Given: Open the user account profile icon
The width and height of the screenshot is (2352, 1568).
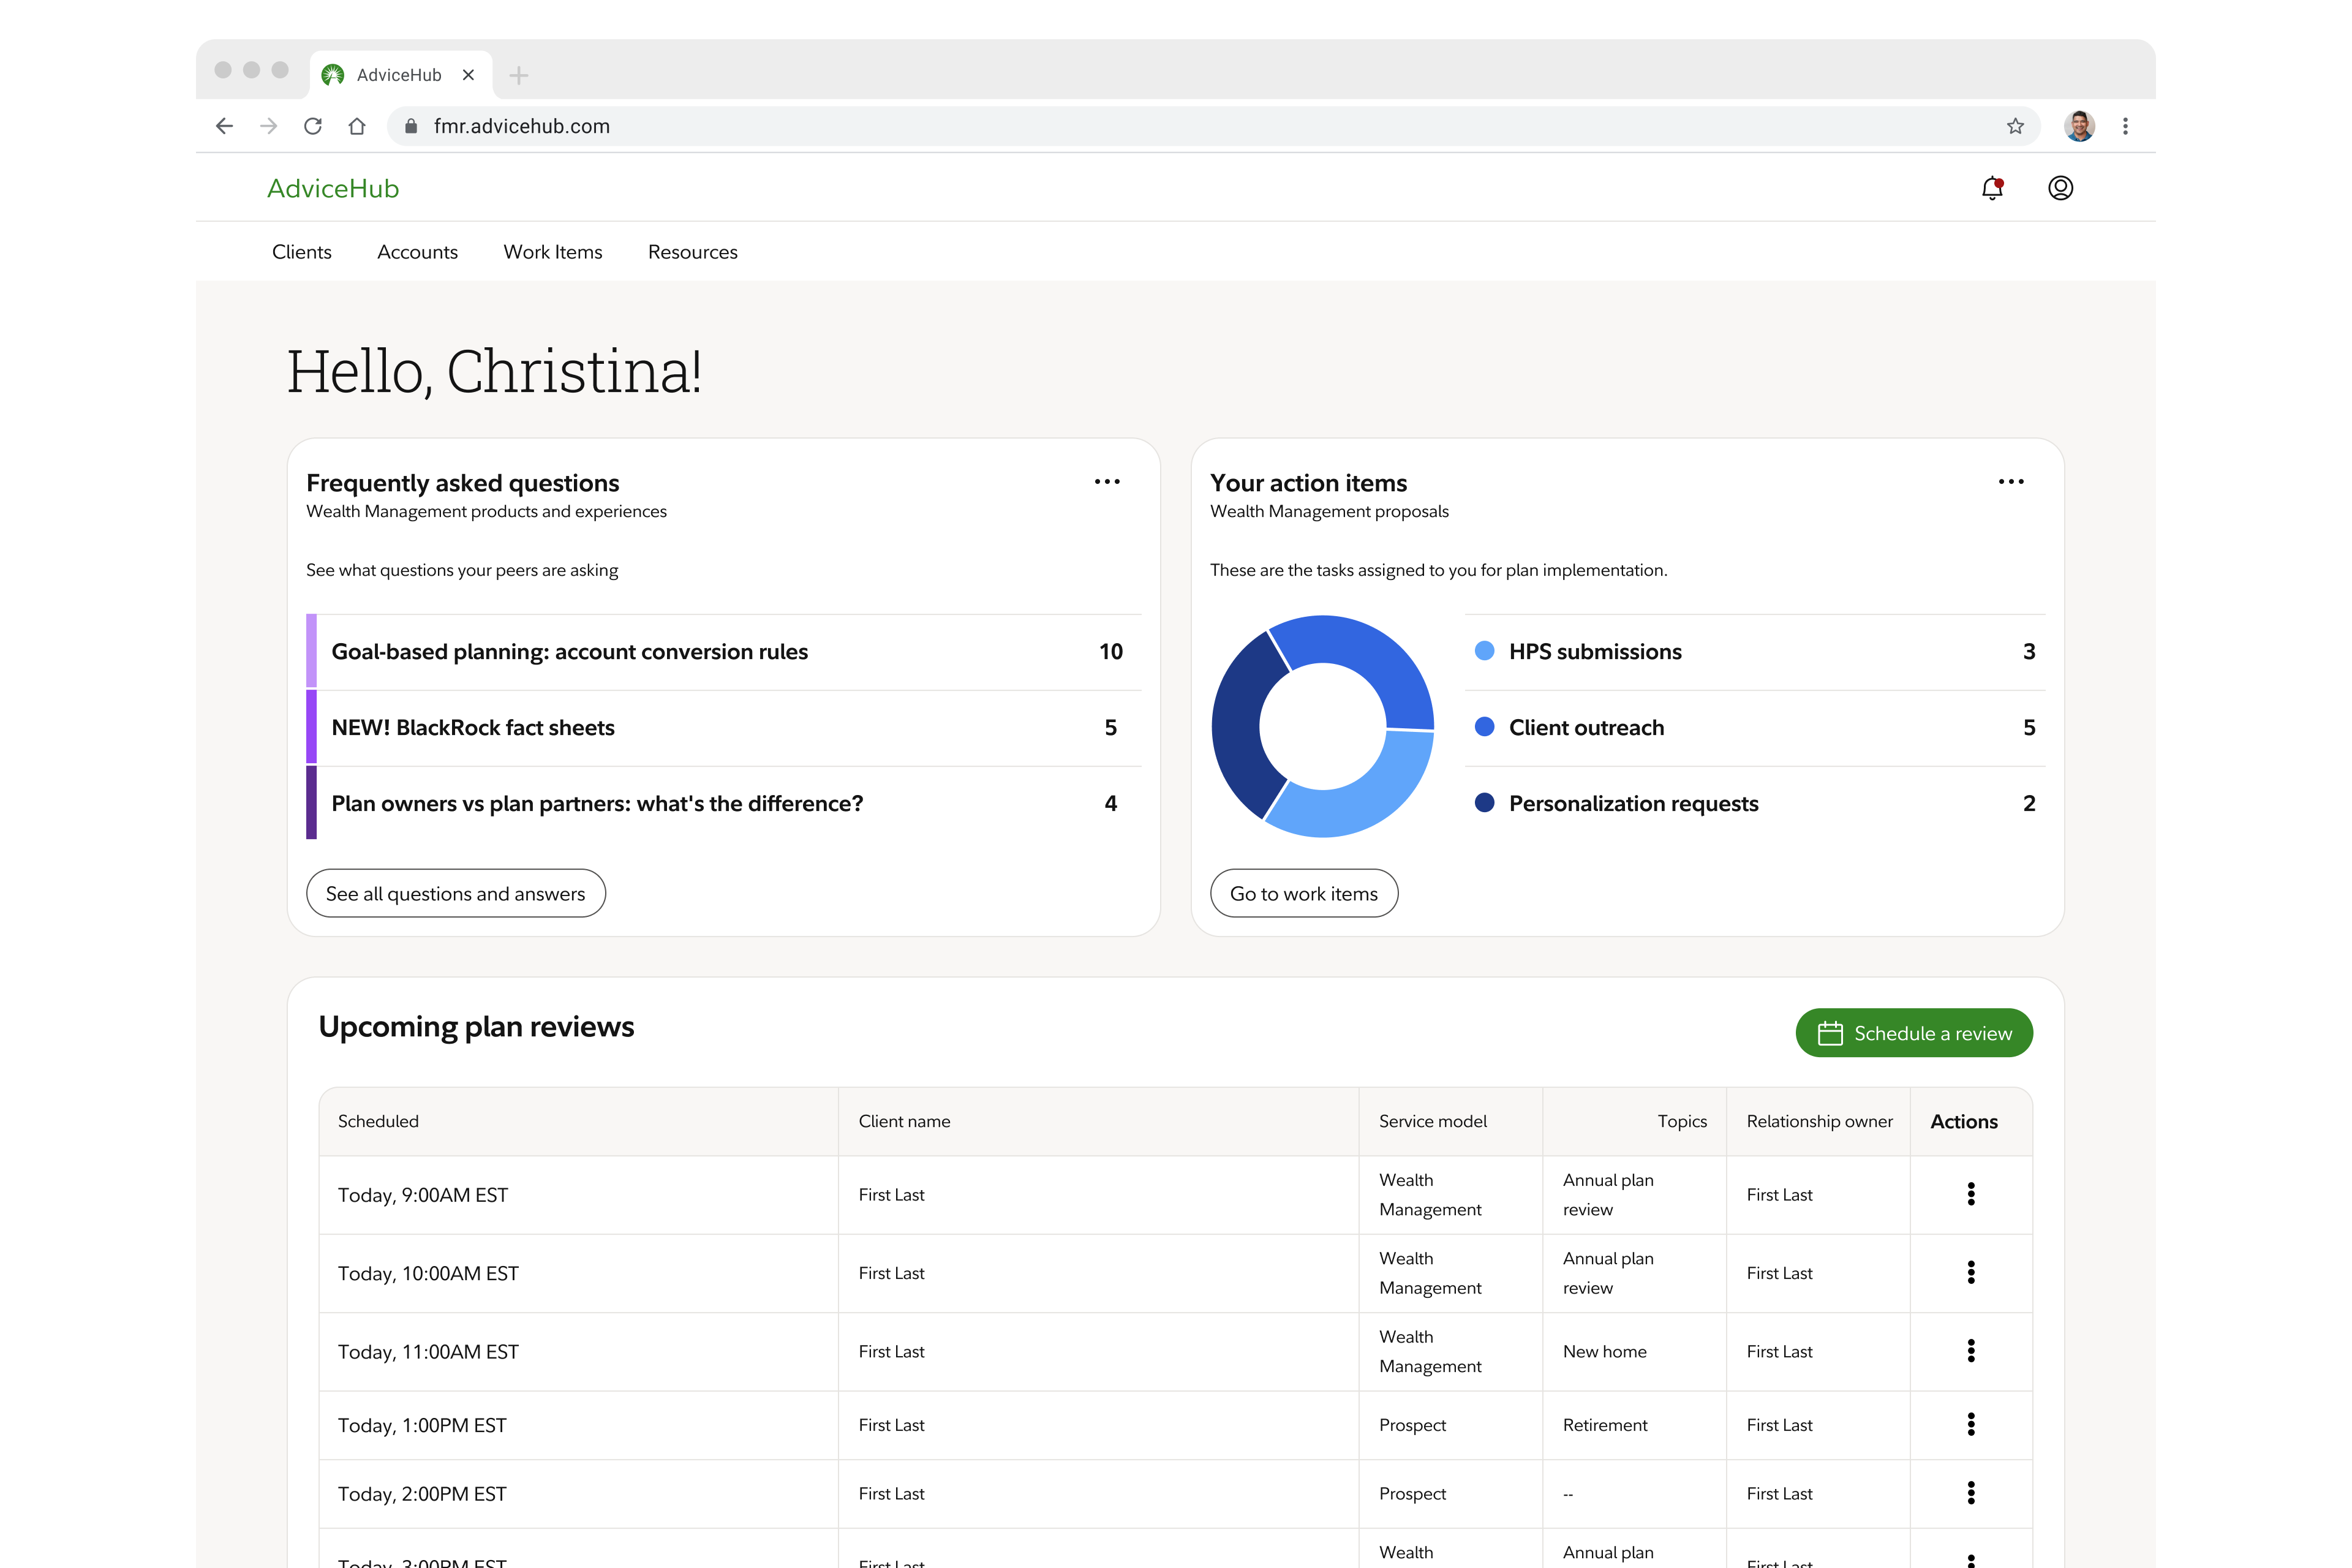Looking at the screenshot, I should click(2060, 188).
